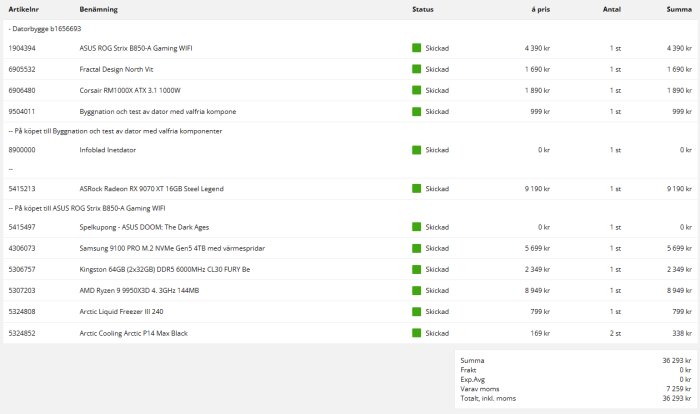Open product ASUS ROG Strix B850-A Gaming WIFI
The height and width of the screenshot is (414, 700).
(136, 48)
